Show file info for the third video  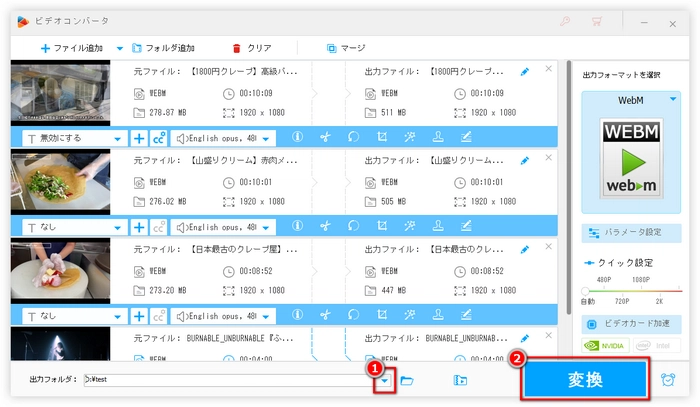(x=297, y=315)
